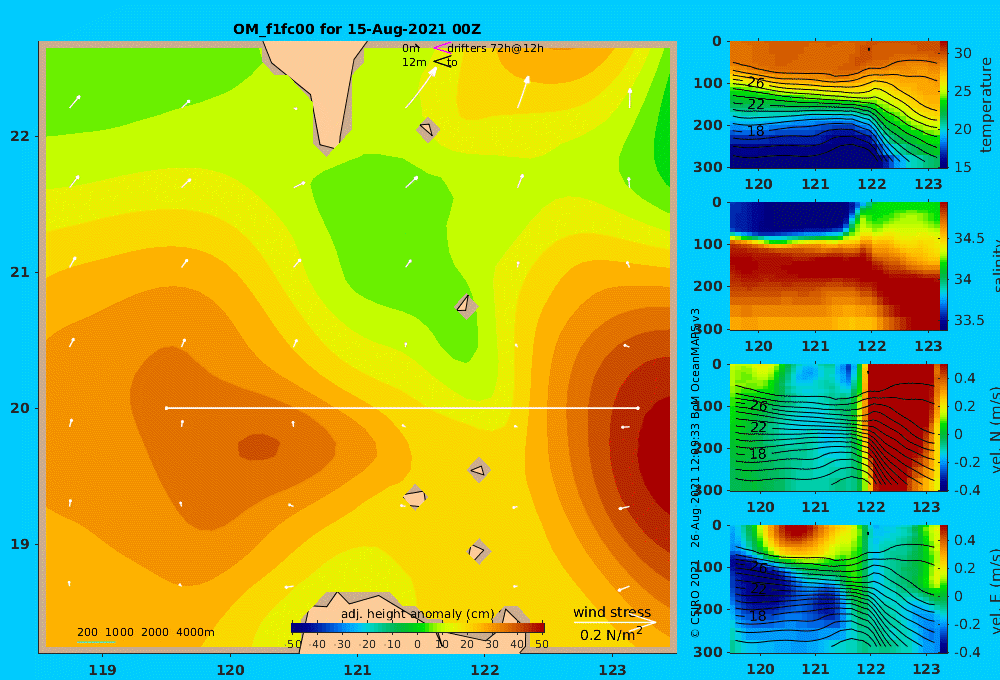This screenshot has height=680, width=1000.
Task: Click the temperature panel color bar
Action: click(944, 104)
